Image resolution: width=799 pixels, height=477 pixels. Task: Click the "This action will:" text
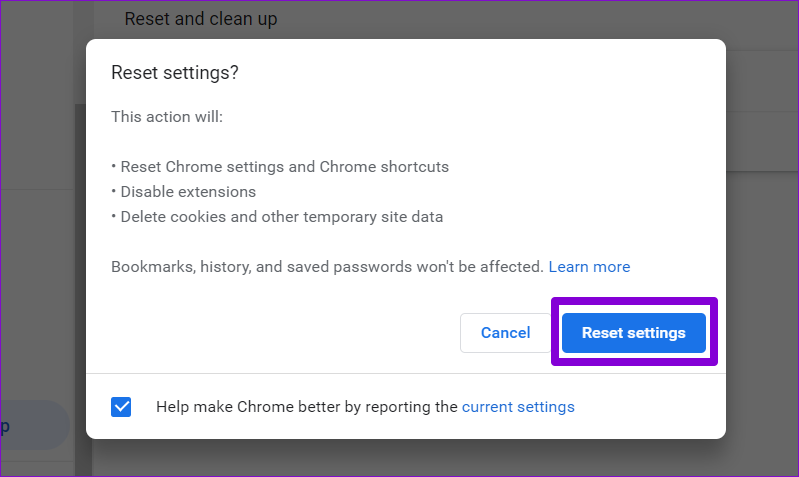pyautogui.click(x=167, y=117)
